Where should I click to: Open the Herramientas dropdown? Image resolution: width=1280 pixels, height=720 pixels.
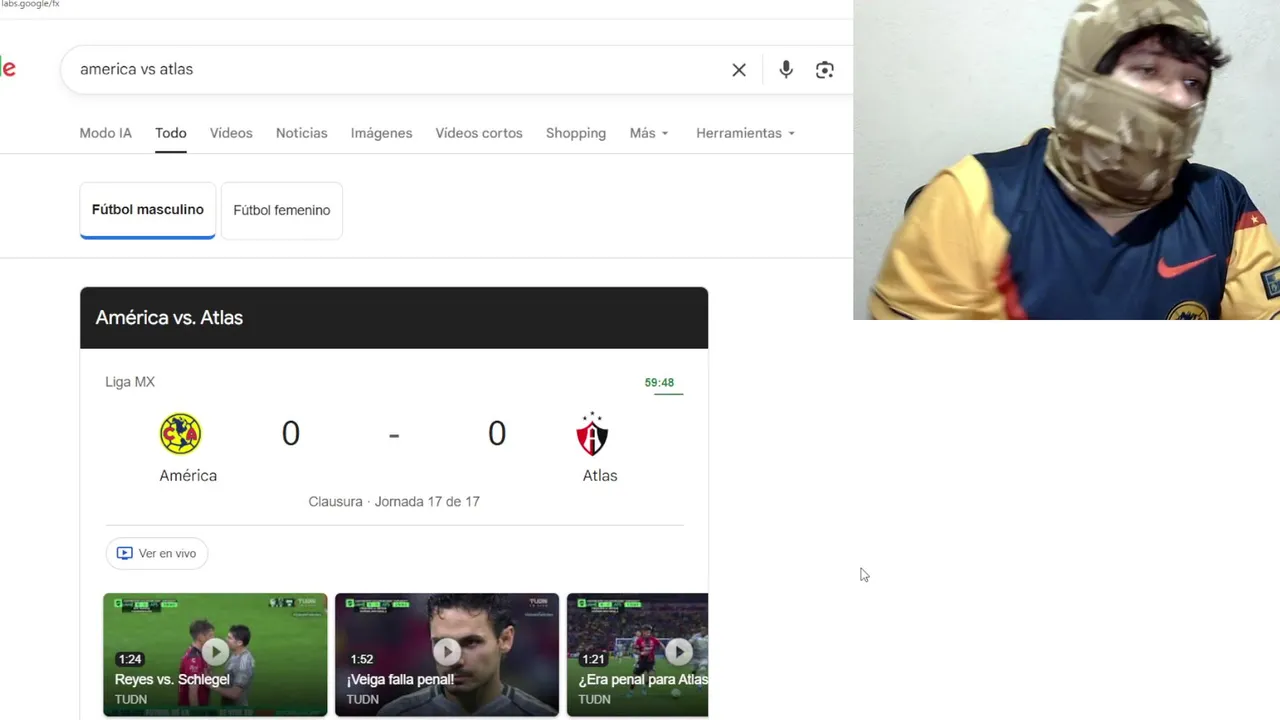point(746,133)
